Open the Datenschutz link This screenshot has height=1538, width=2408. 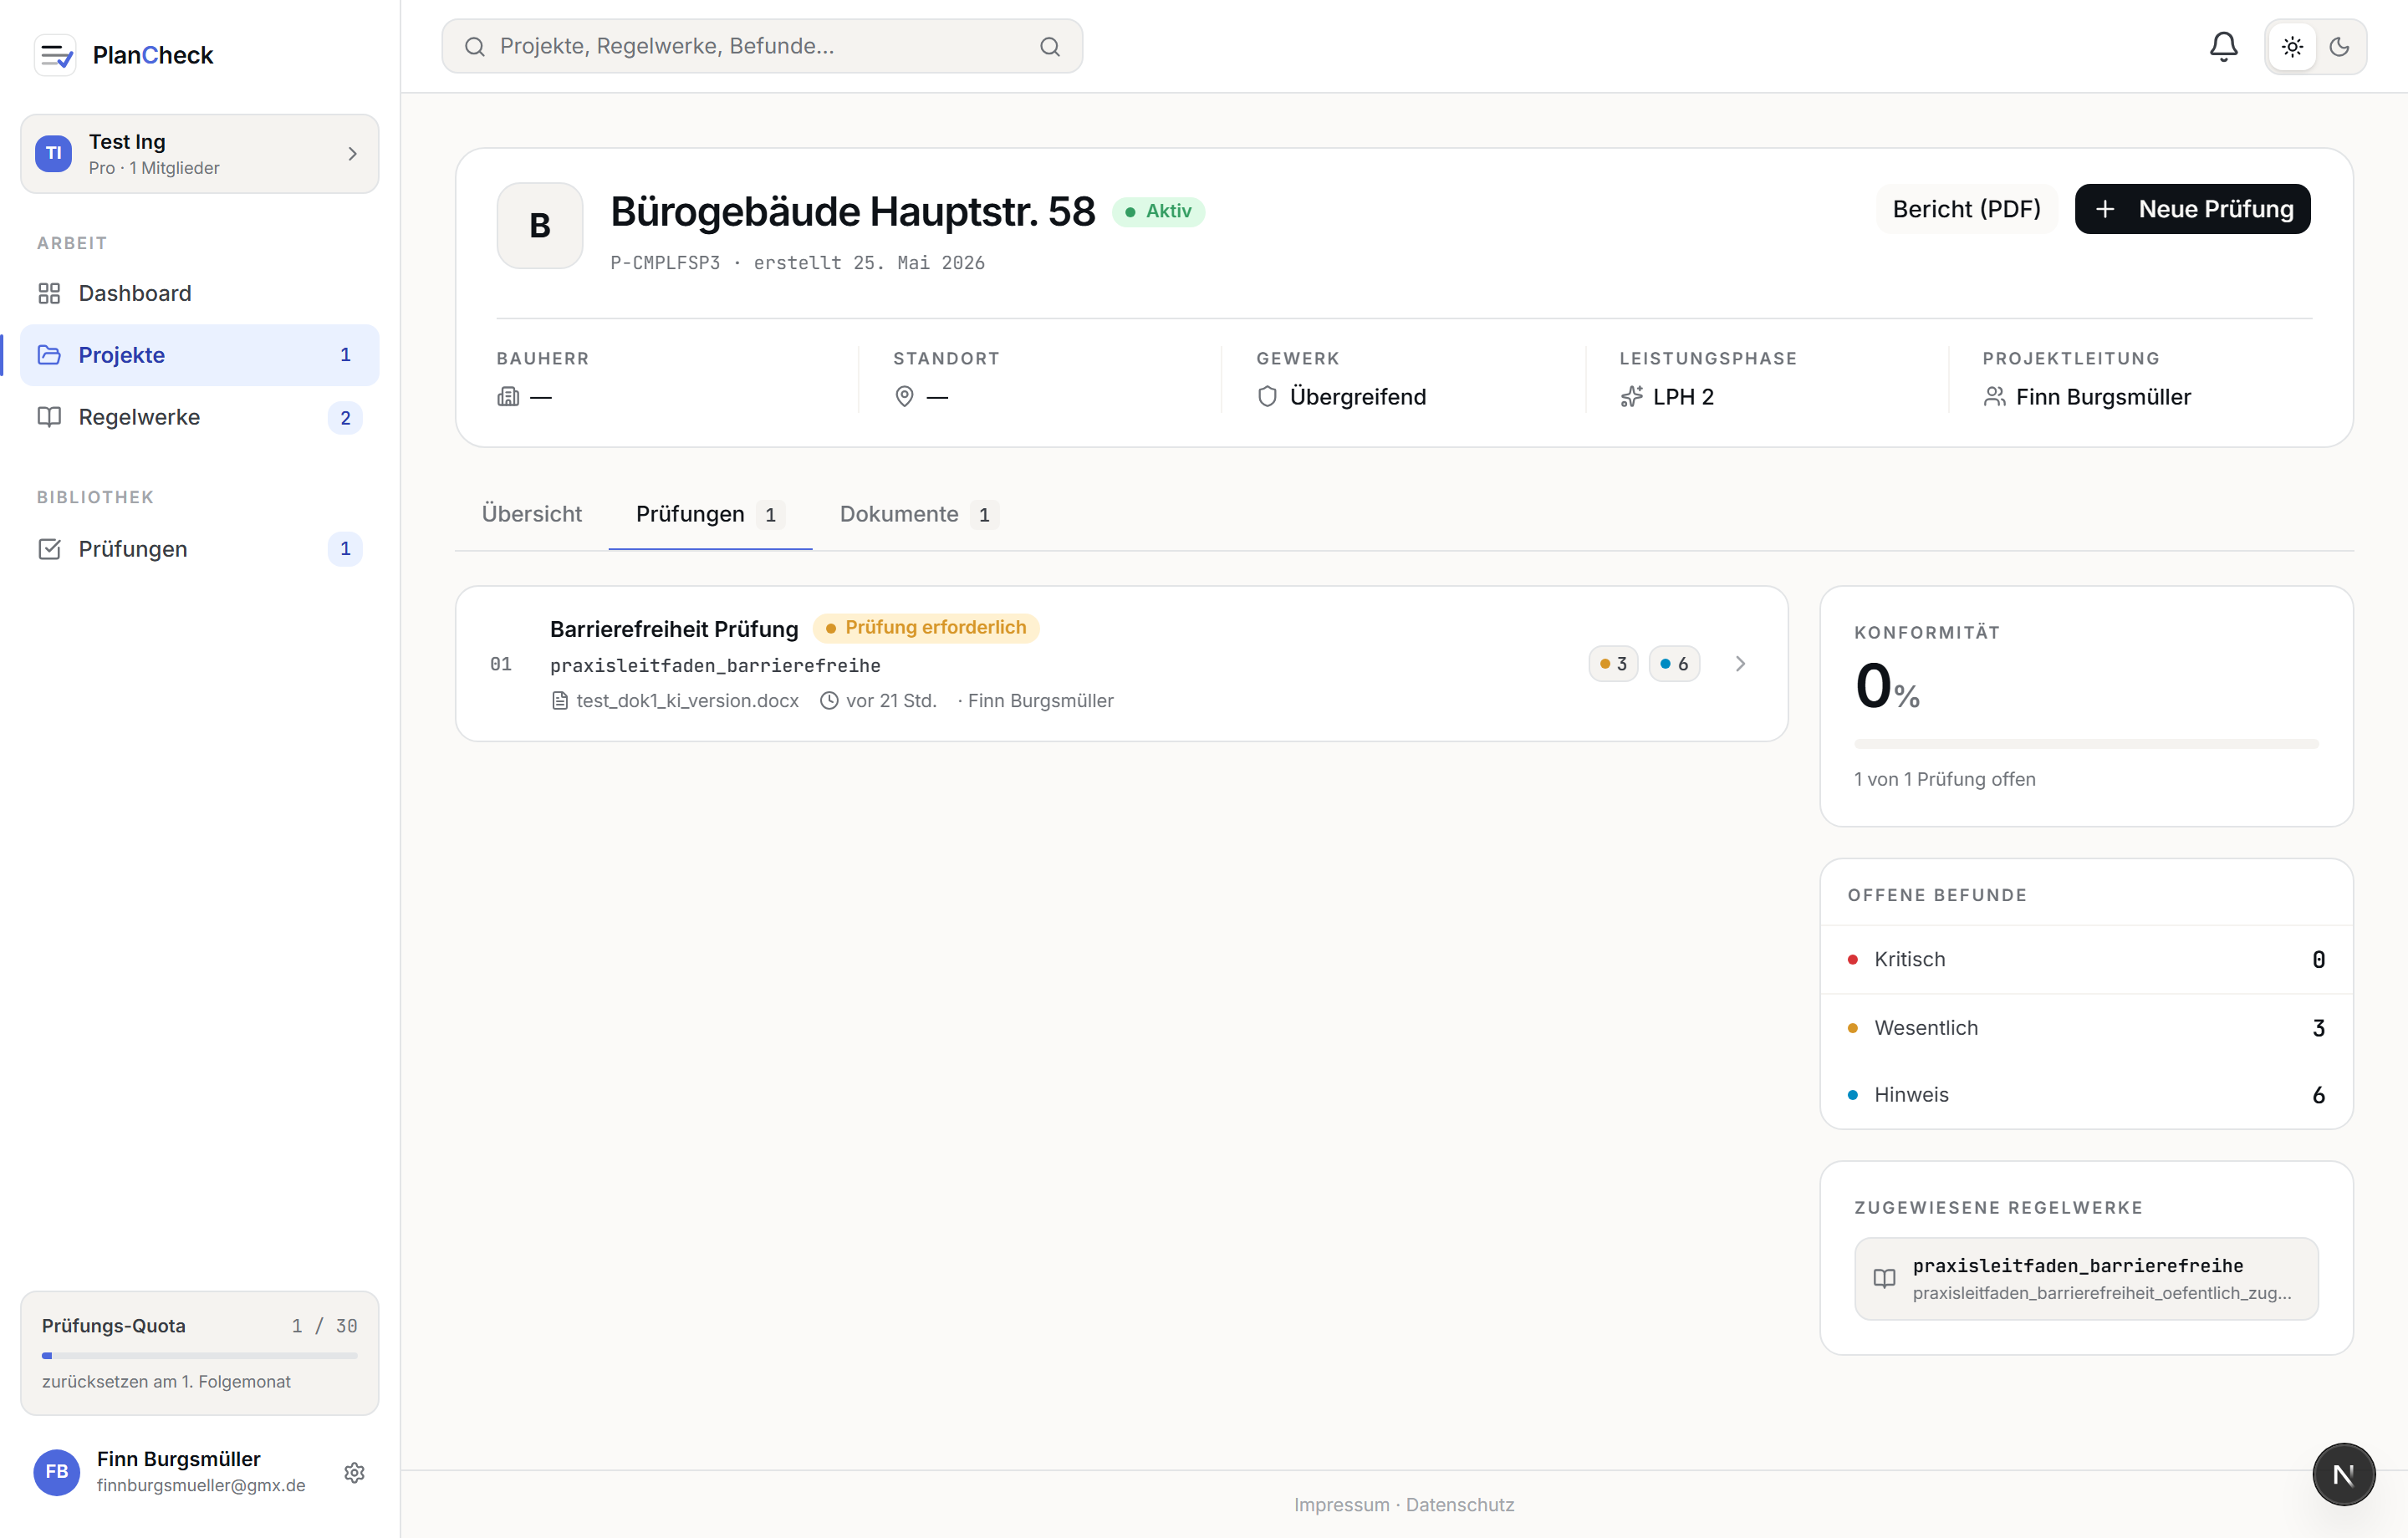point(1460,1505)
